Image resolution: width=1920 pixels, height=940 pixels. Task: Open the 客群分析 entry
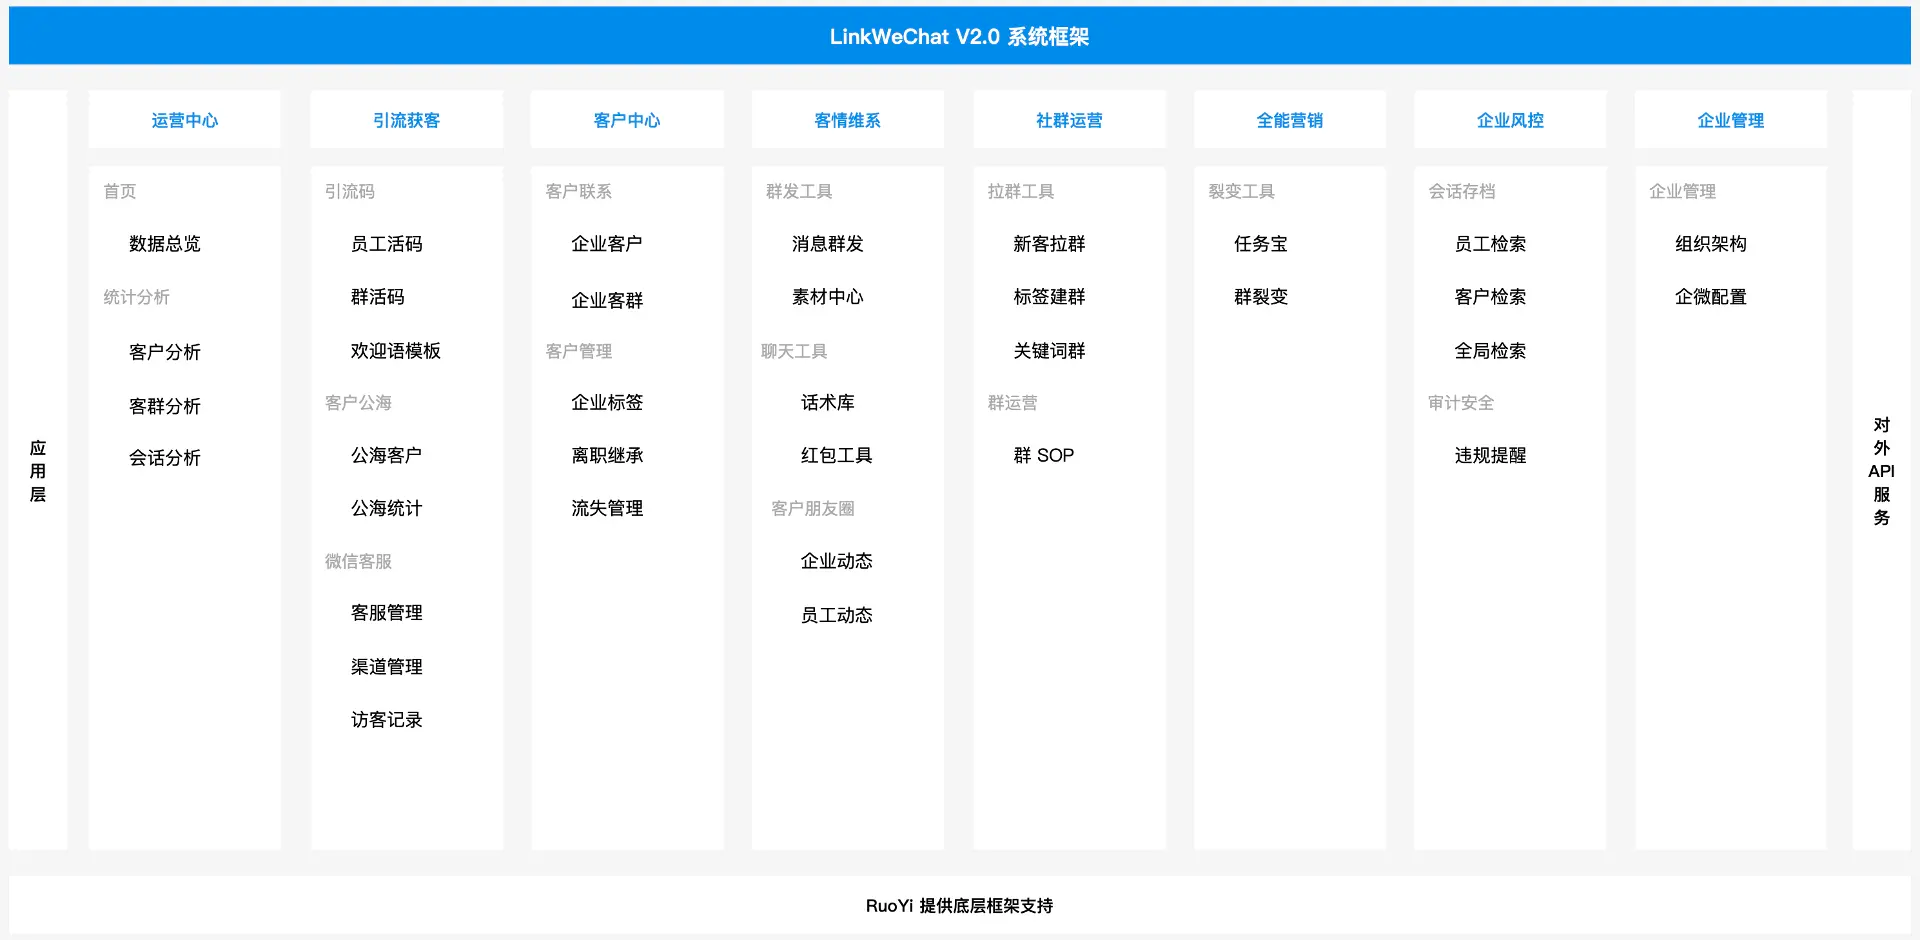point(165,406)
